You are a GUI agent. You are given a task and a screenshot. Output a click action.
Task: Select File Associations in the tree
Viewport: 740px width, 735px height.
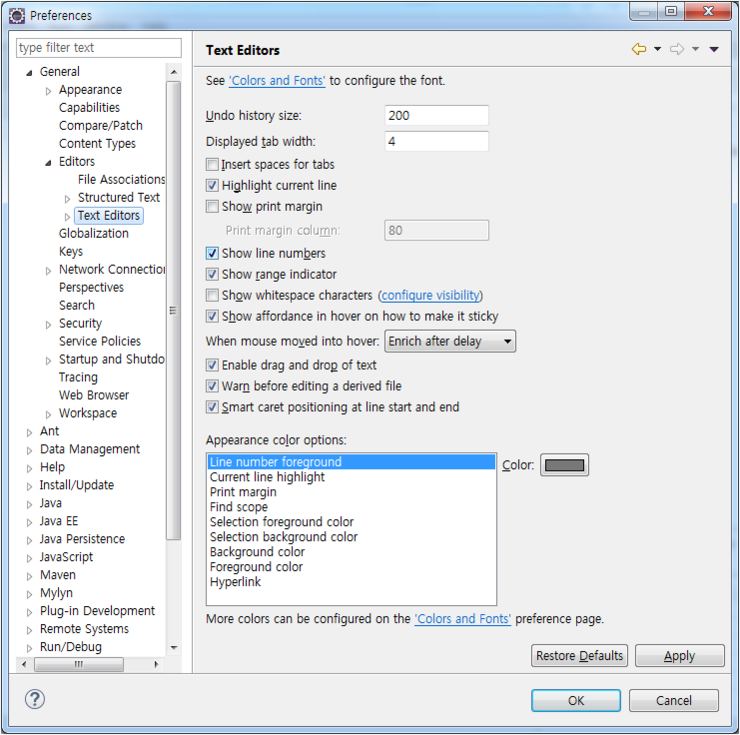pyautogui.click(x=121, y=179)
